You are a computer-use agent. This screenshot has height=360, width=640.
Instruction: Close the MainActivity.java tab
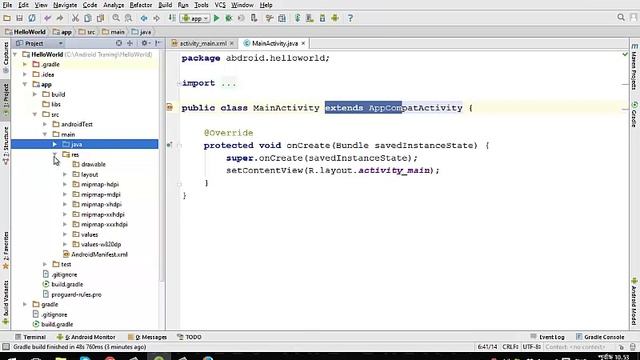point(303,43)
